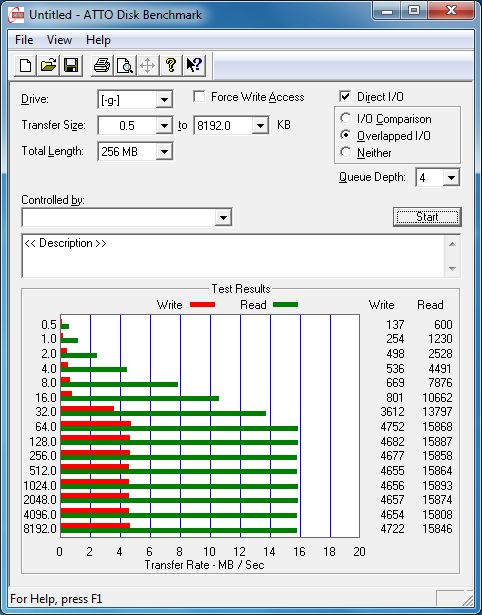Screen dimensions: 482x615
Task: Enable the Force Write Access checkbox
Action: pos(199,96)
